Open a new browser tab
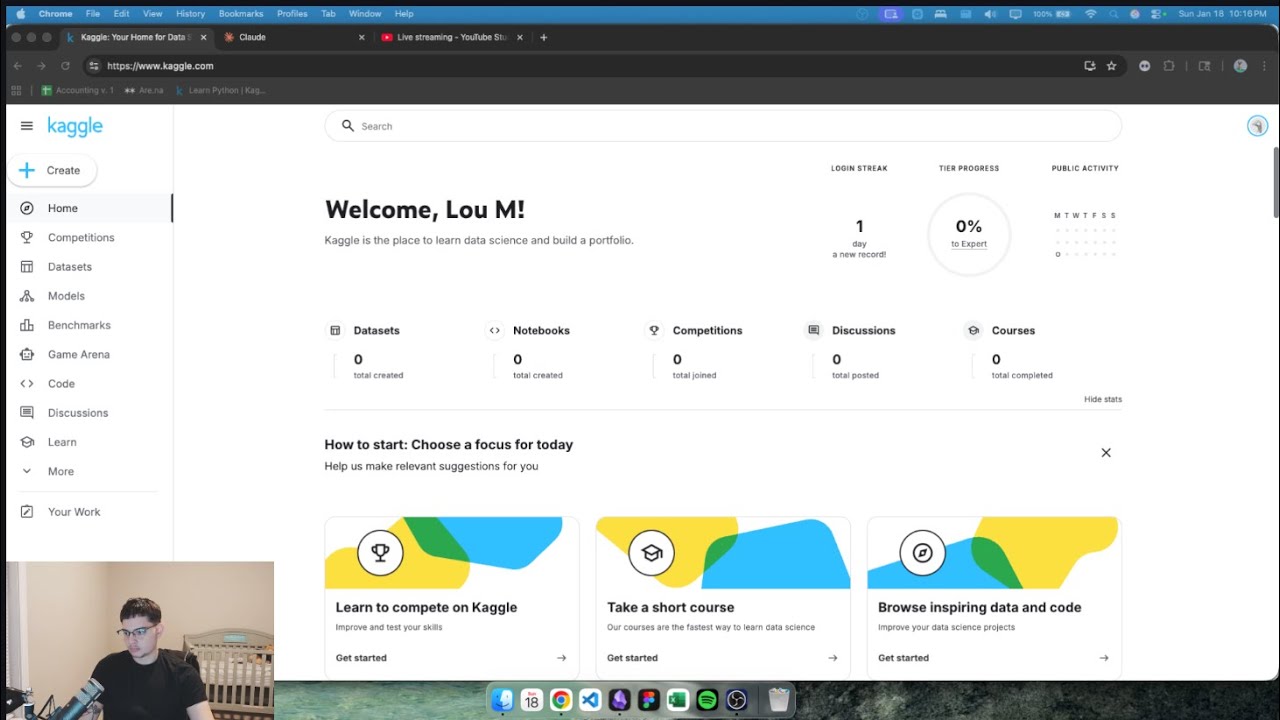1280x720 pixels. click(544, 37)
